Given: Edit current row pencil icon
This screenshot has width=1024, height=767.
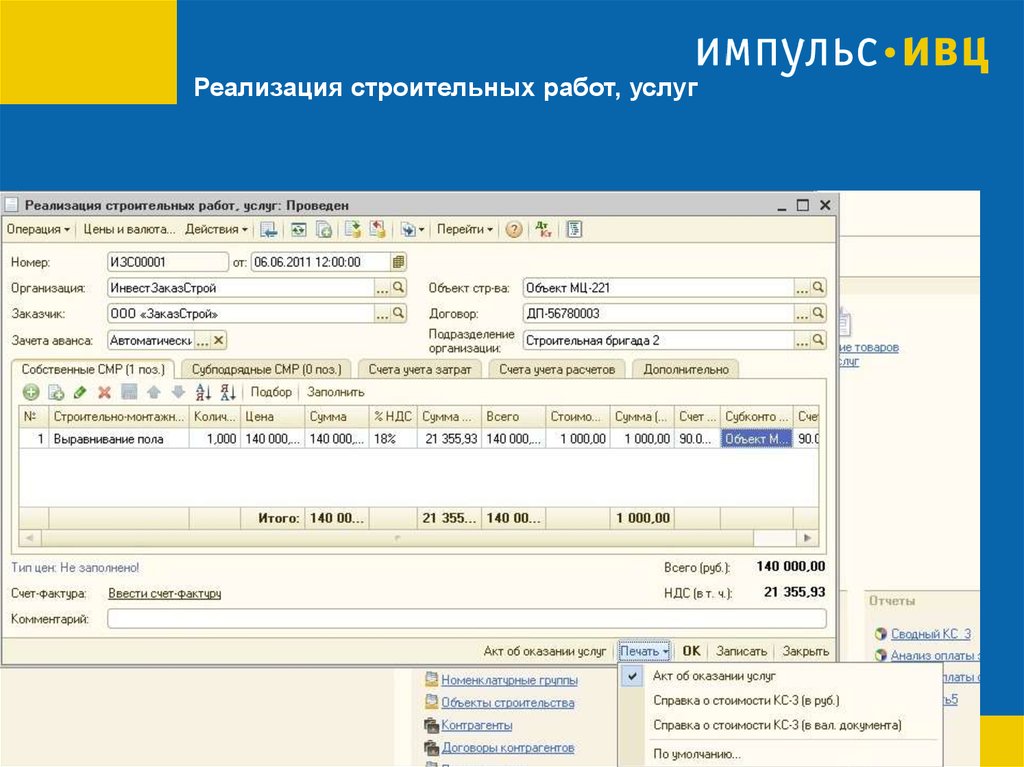Looking at the screenshot, I should pos(80,392).
